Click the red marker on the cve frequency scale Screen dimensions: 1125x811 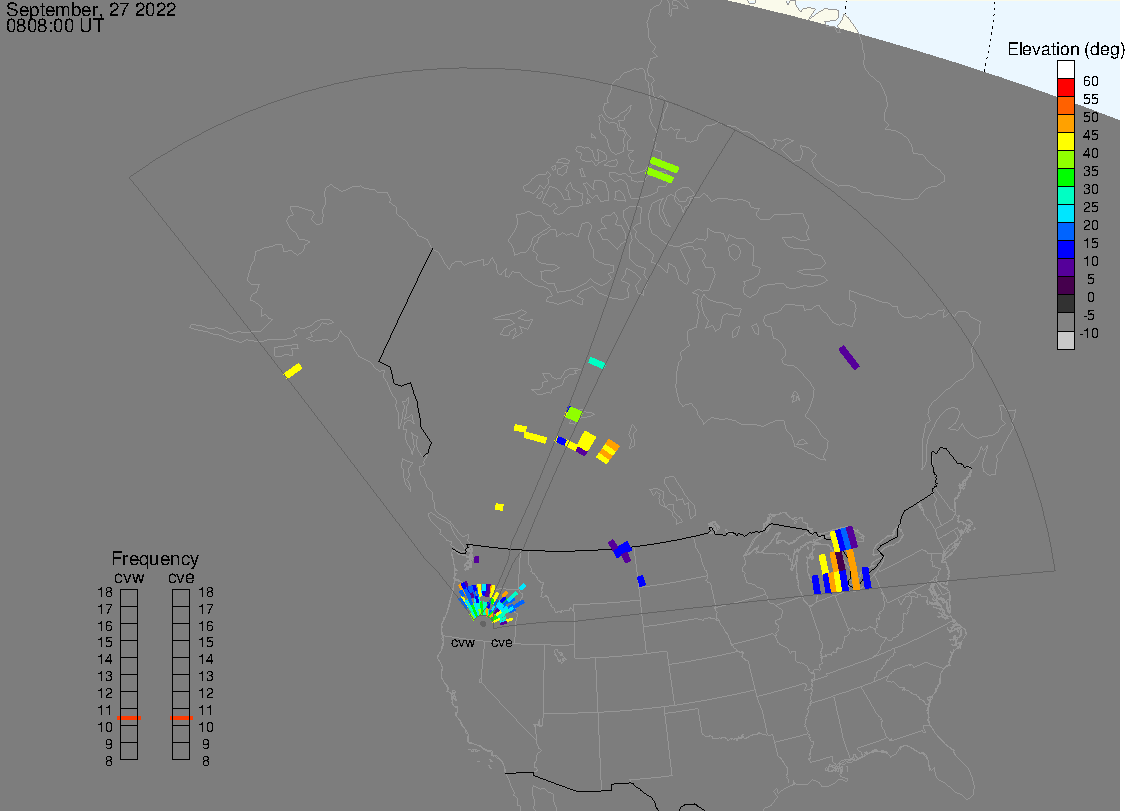tap(181, 718)
